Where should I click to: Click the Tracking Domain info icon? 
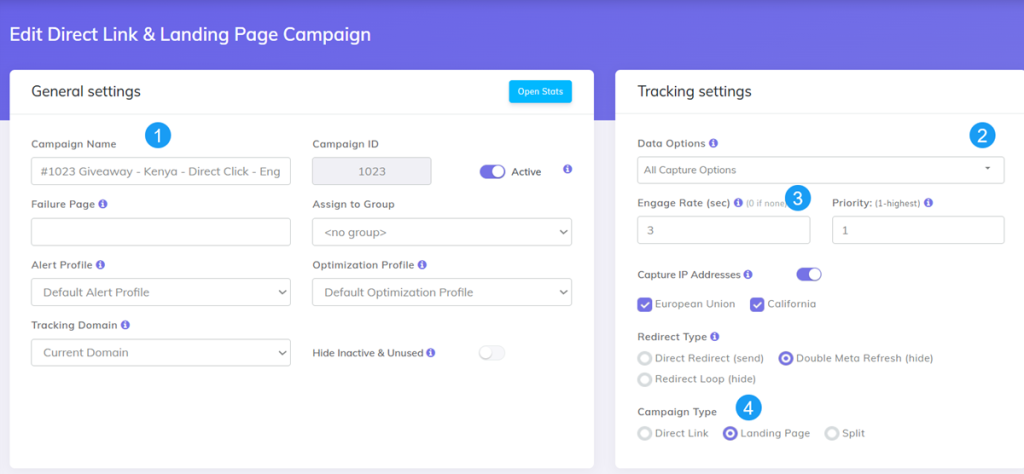pyautogui.click(x=125, y=325)
